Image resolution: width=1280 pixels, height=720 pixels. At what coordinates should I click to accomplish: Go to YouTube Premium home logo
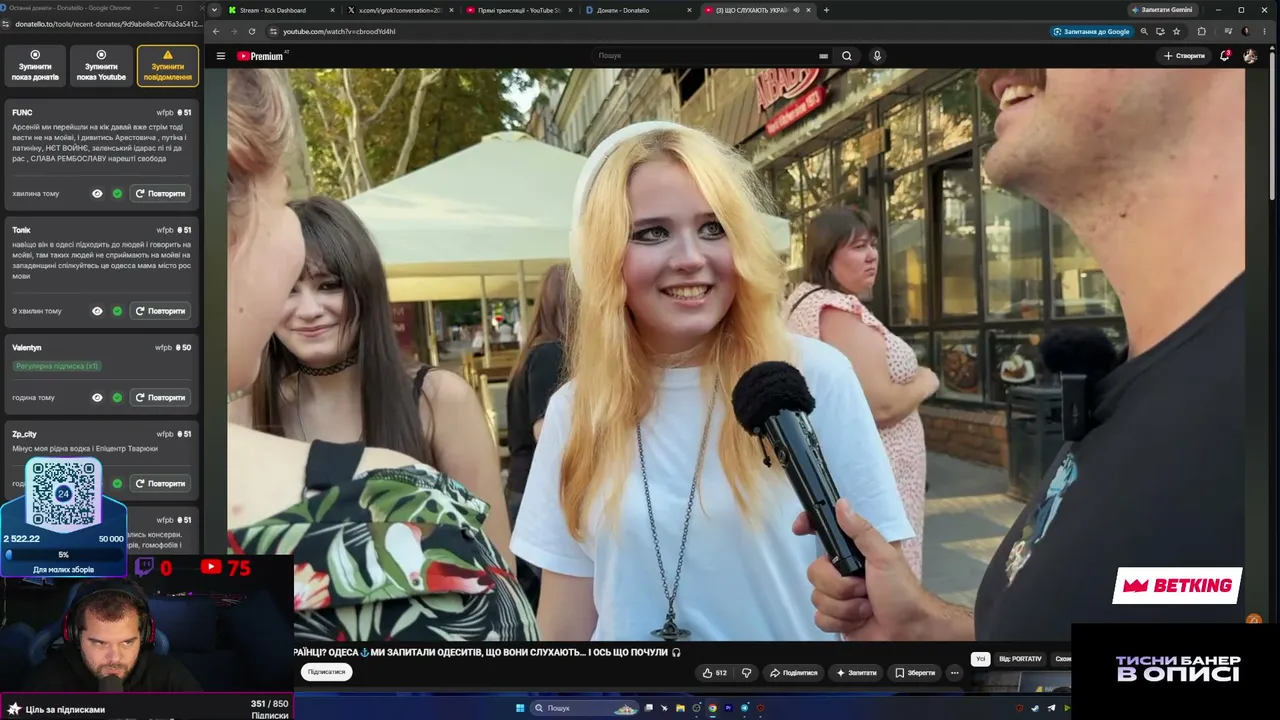point(261,56)
